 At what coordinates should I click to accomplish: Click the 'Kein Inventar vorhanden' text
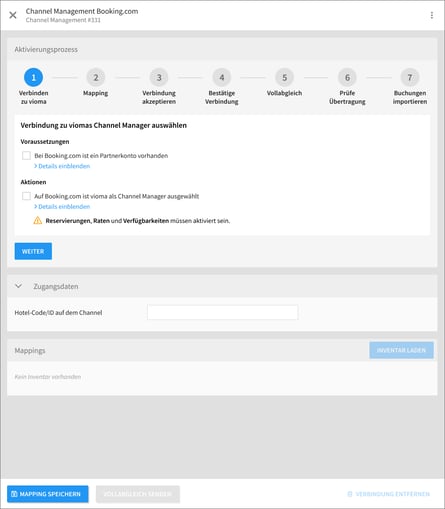(48, 377)
